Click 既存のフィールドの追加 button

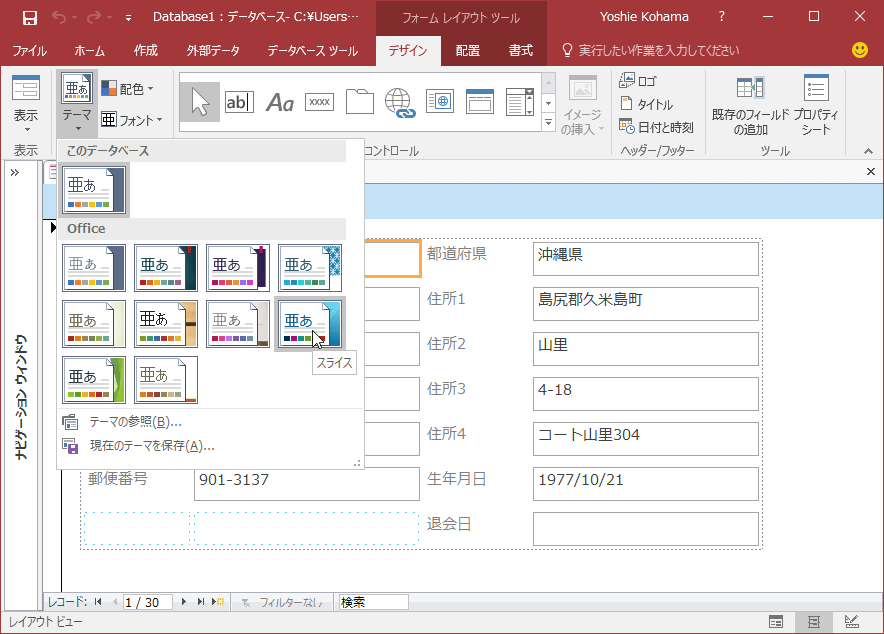750,106
